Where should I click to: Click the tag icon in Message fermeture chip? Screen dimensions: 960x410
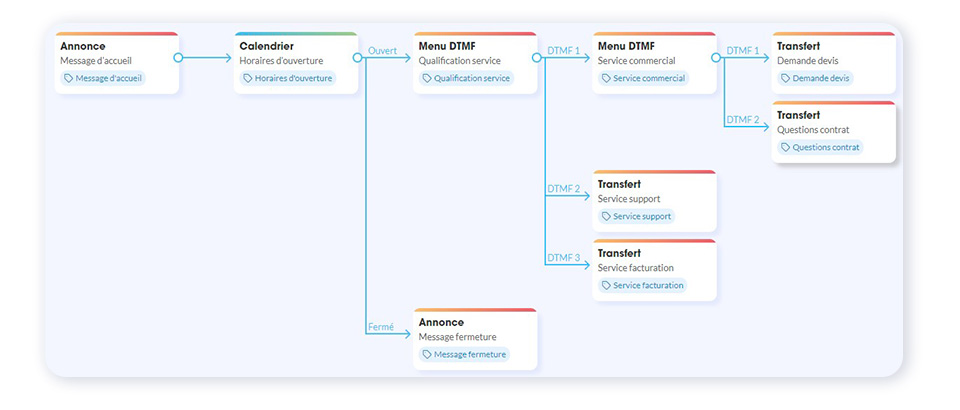[427, 354]
